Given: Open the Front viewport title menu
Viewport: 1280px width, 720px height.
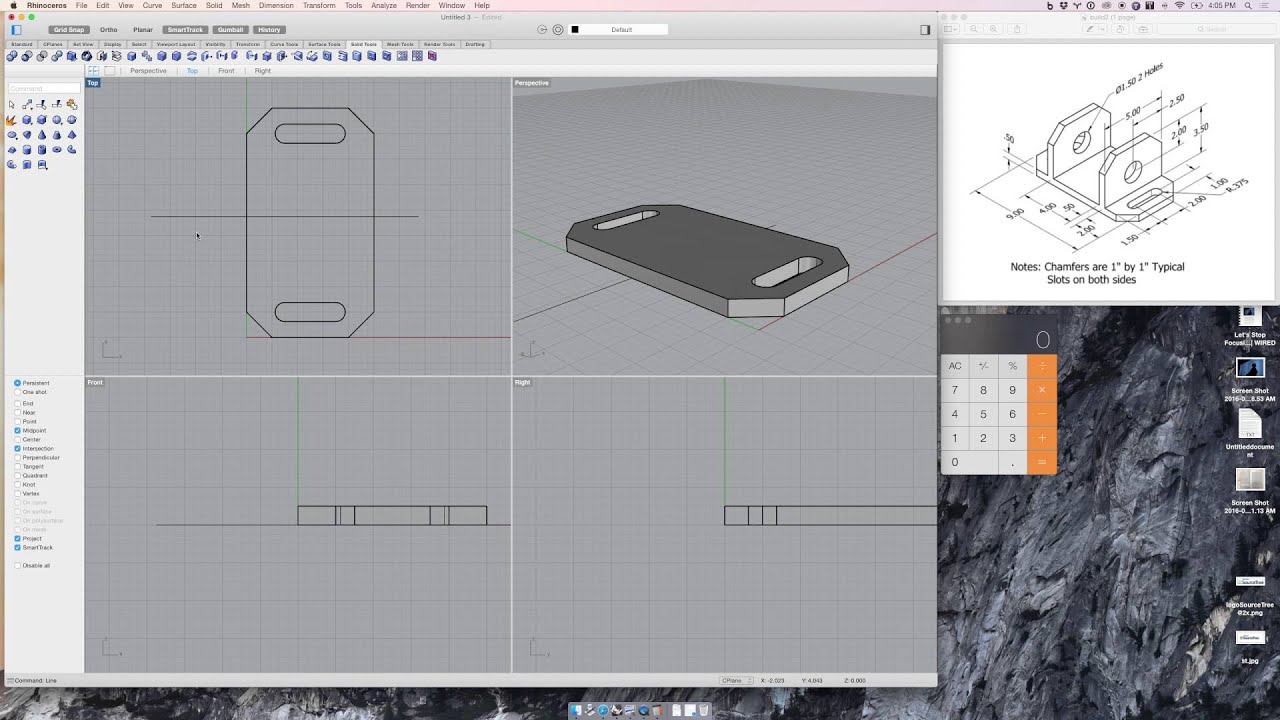Looking at the screenshot, I should (95, 382).
